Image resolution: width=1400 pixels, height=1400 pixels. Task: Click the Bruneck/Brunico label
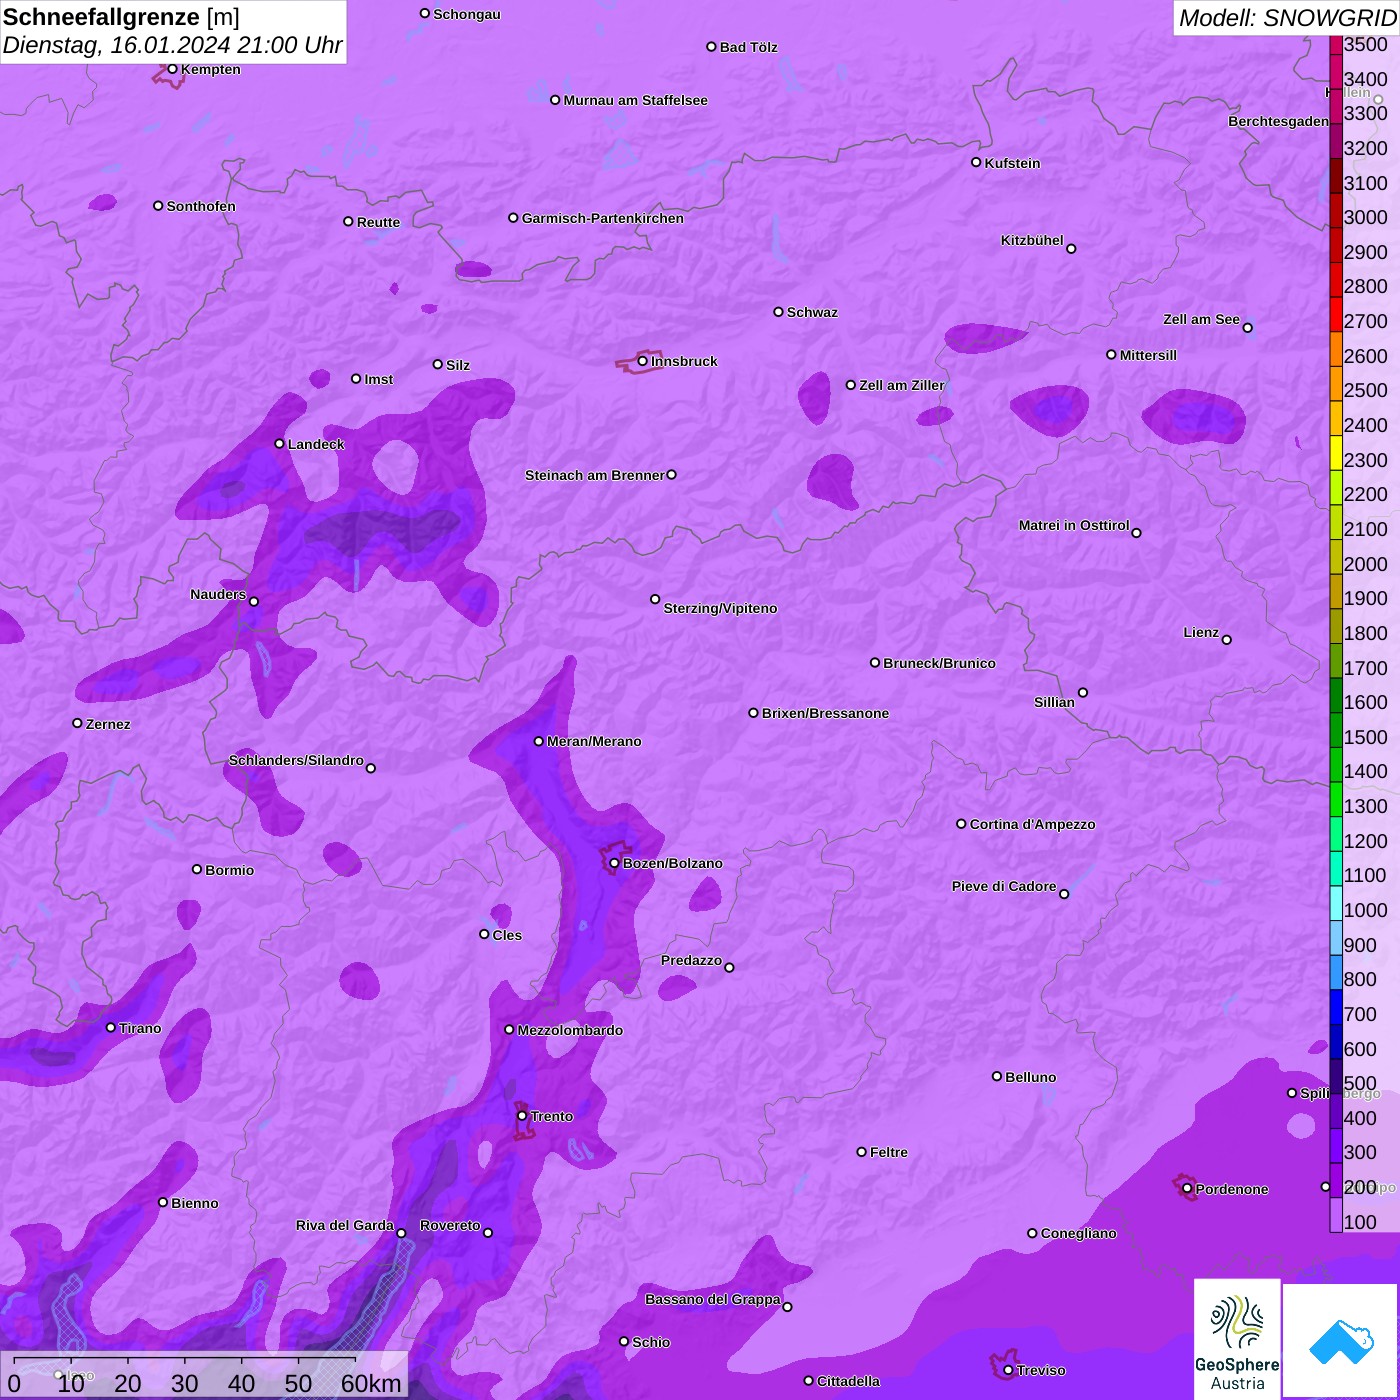pyautogui.click(x=939, y=663)
